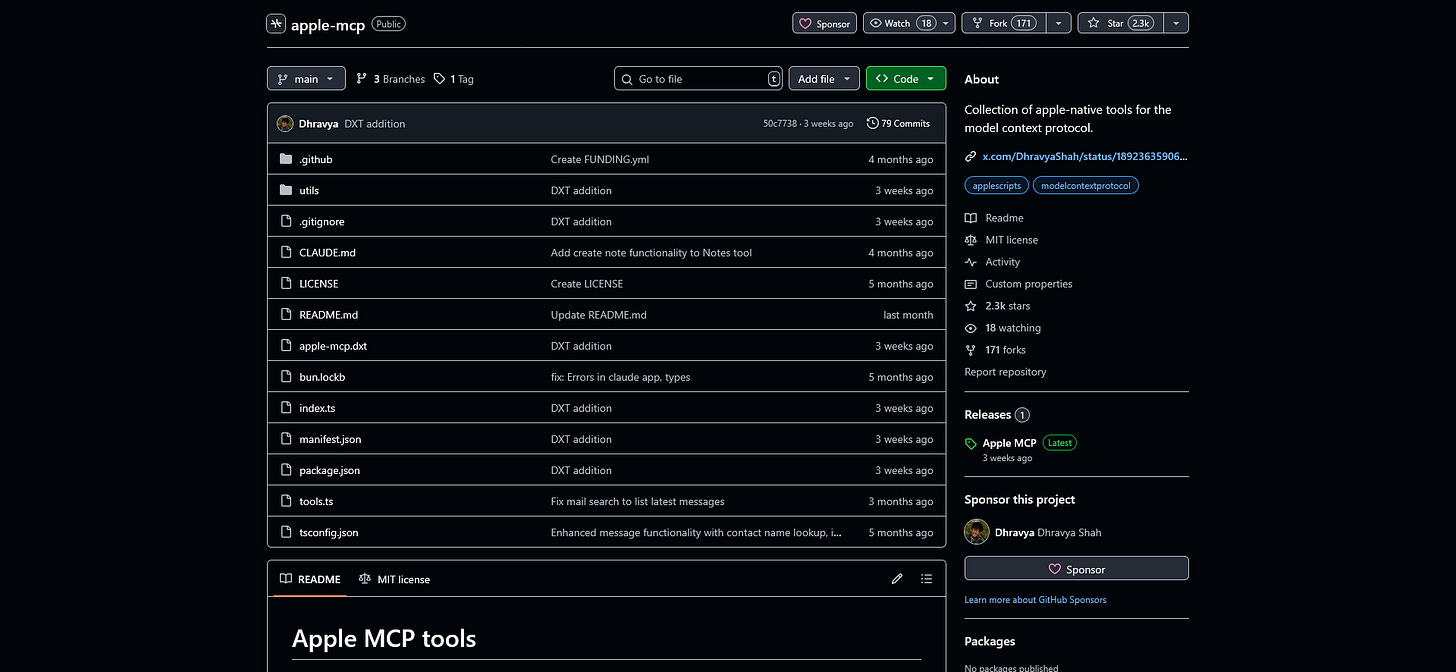Open the x.com/DhravyaShah status link

tap(1085, 157)
